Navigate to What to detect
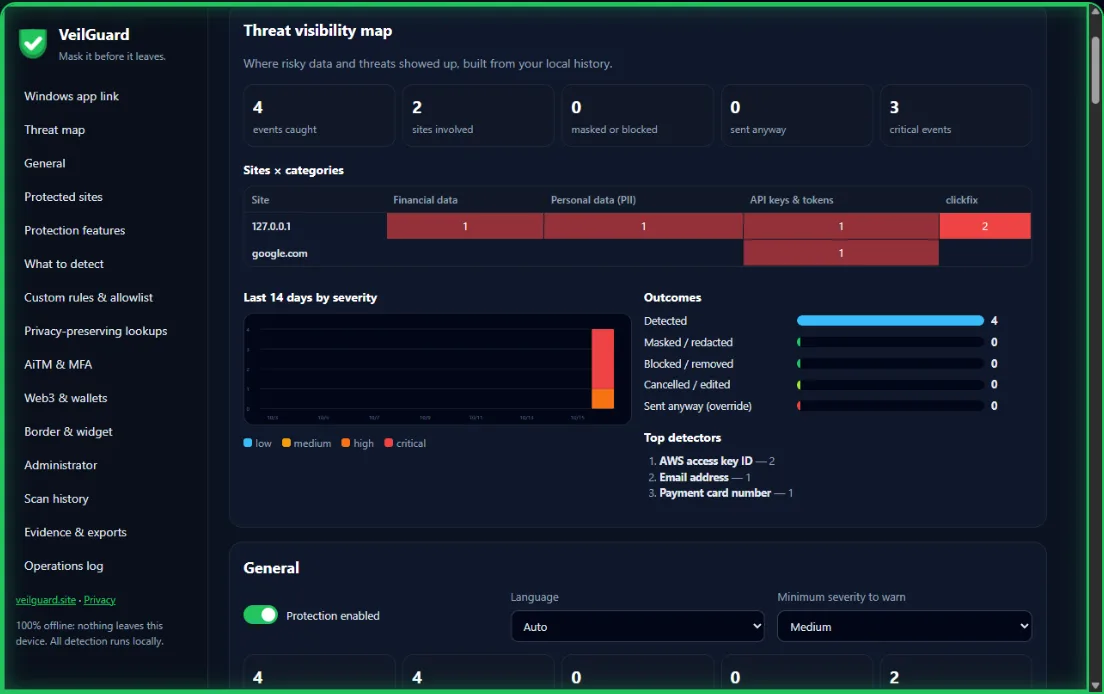This screenshot has width=1104, height=694. point(63,264)
